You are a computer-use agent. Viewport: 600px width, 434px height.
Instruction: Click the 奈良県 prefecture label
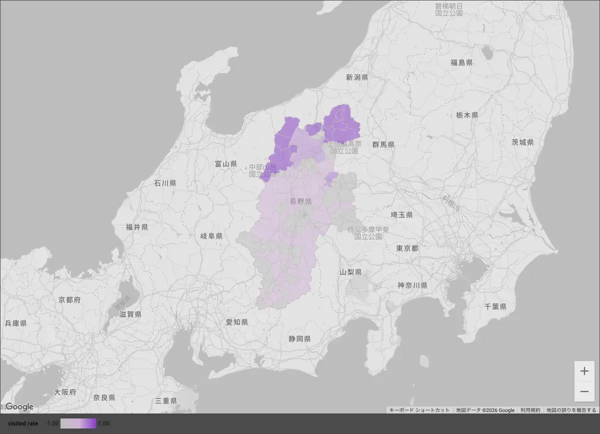click(104, 397)
